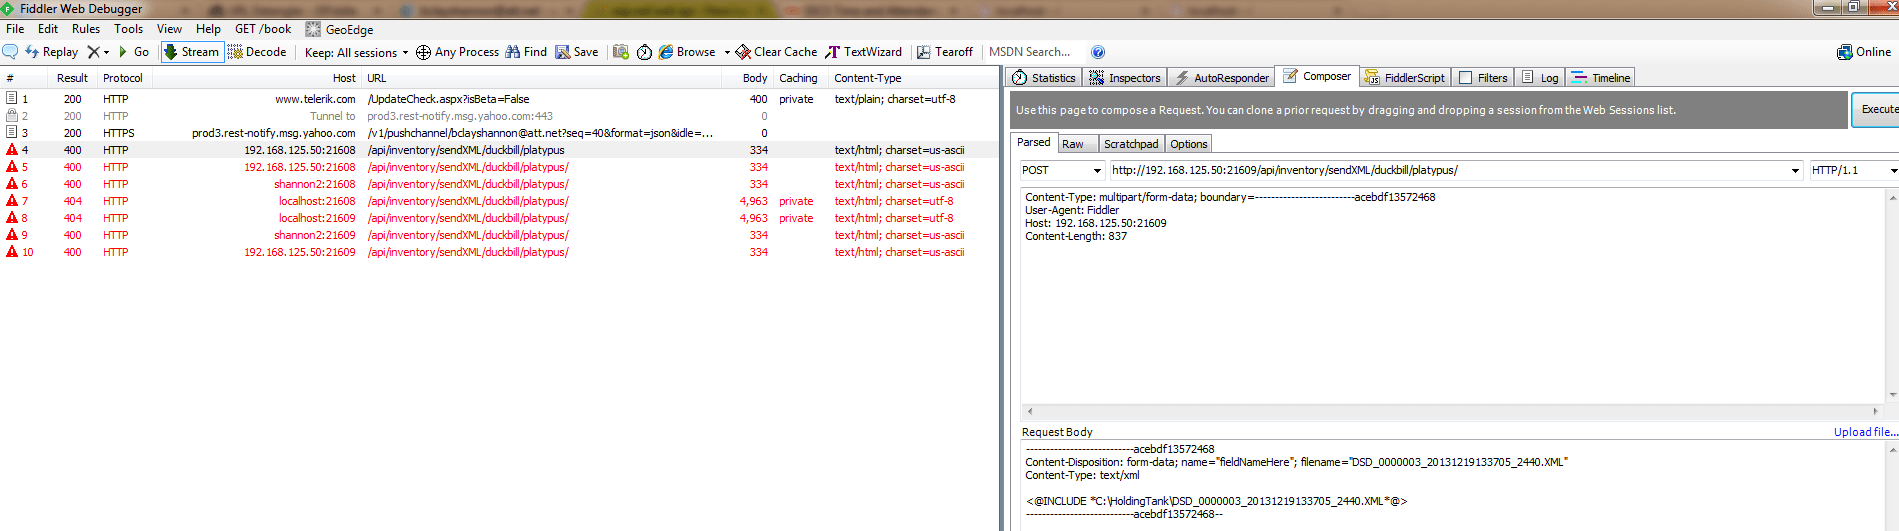Open the Browse dropdown arrow

[727, 52]
